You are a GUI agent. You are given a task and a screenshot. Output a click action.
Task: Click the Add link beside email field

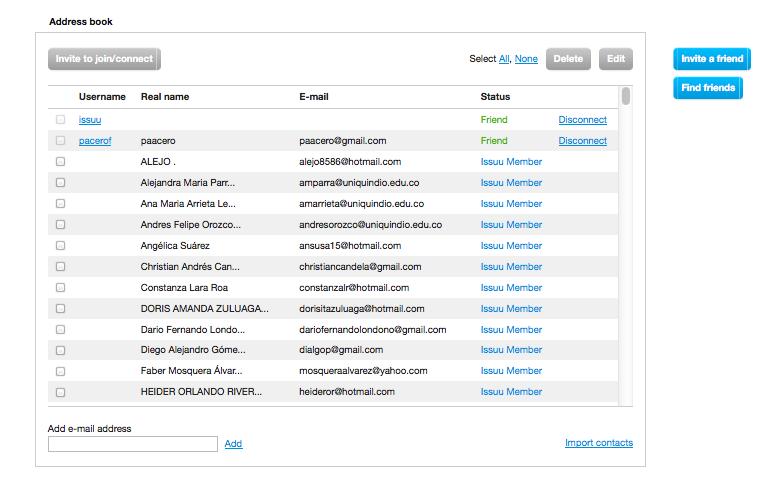point(233,444)
